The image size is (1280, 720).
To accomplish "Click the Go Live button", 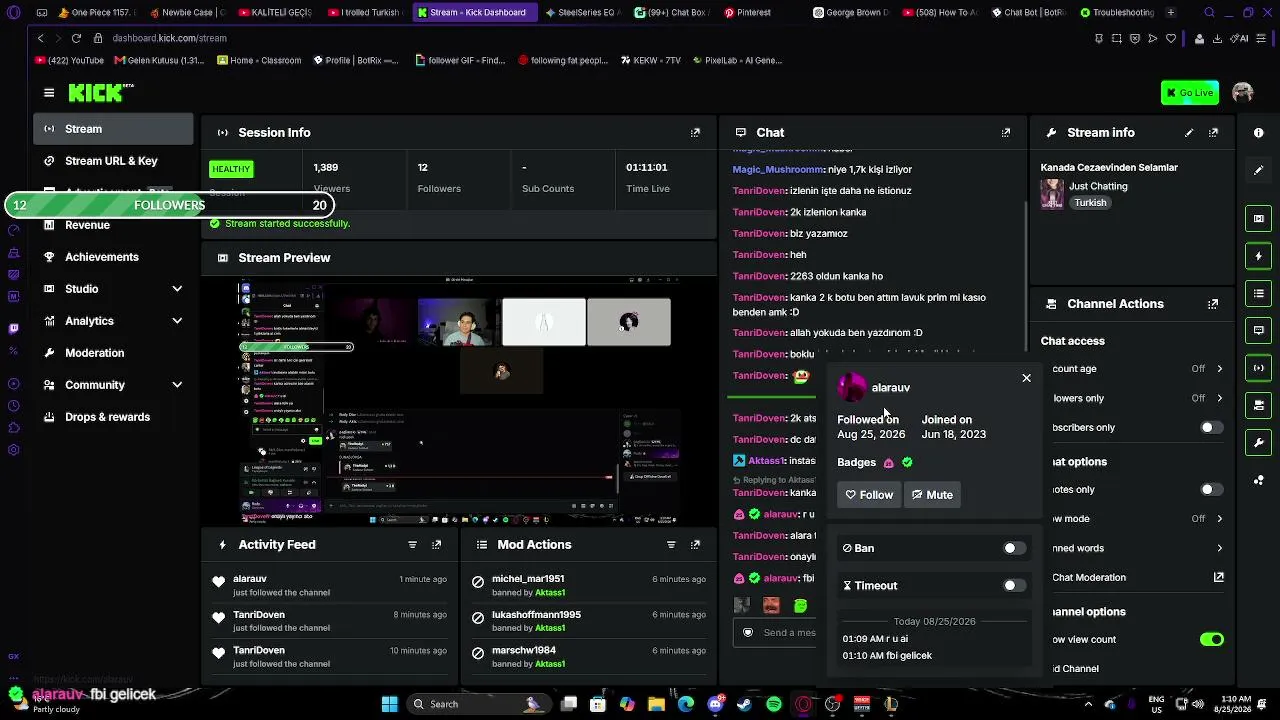I will tap(1190, 93).
